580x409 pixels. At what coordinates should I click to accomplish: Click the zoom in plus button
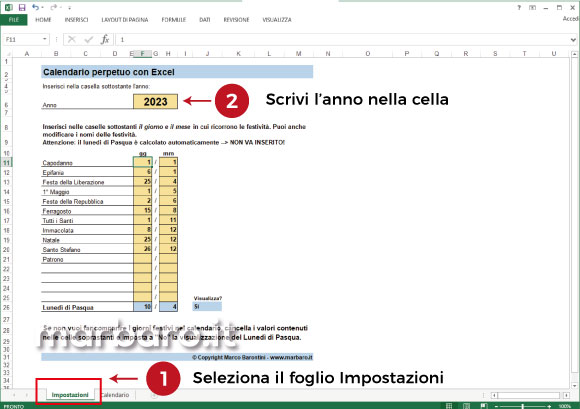tap(549, 406)
